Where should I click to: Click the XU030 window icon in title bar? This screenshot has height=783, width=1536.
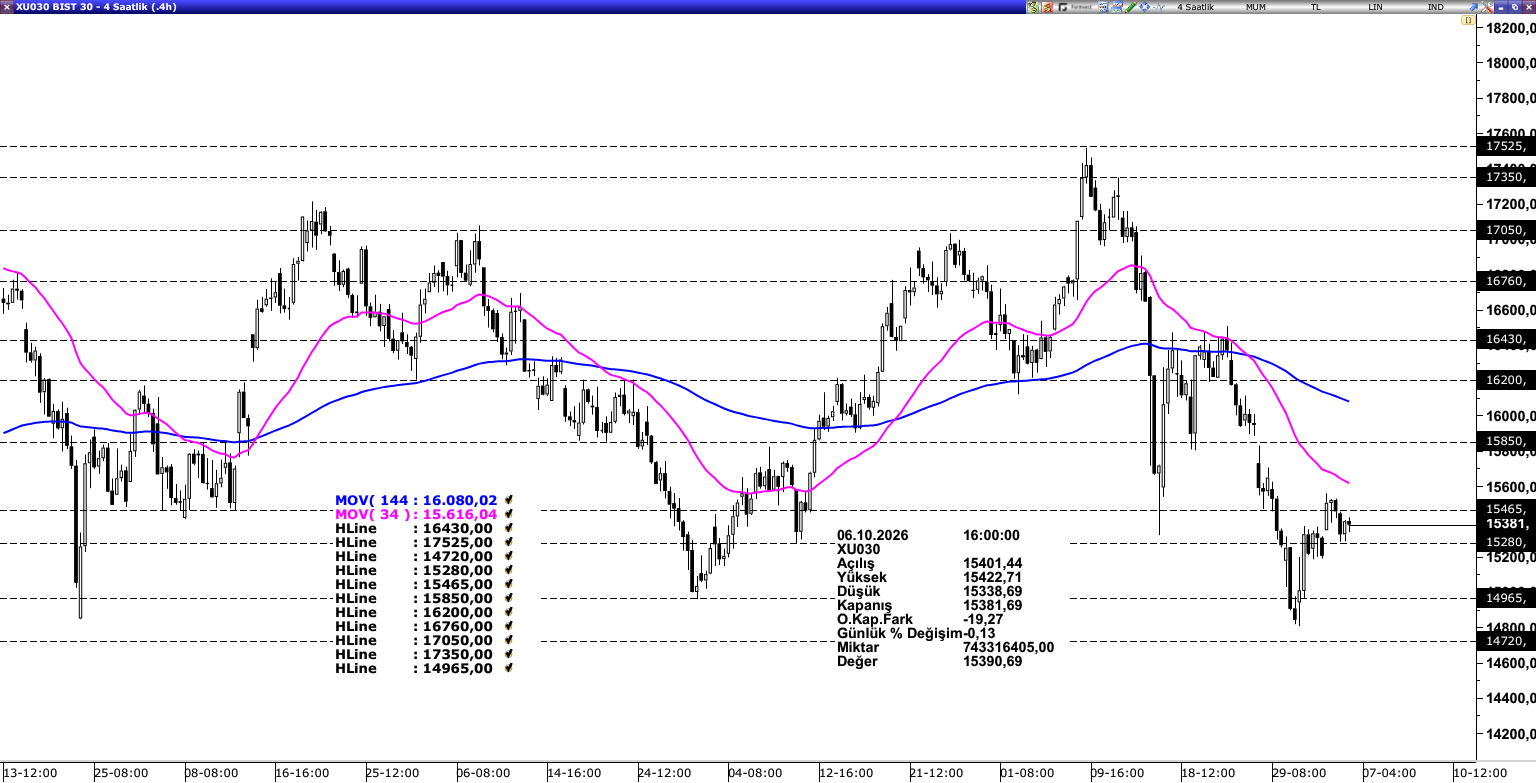(x=7, y=7)
